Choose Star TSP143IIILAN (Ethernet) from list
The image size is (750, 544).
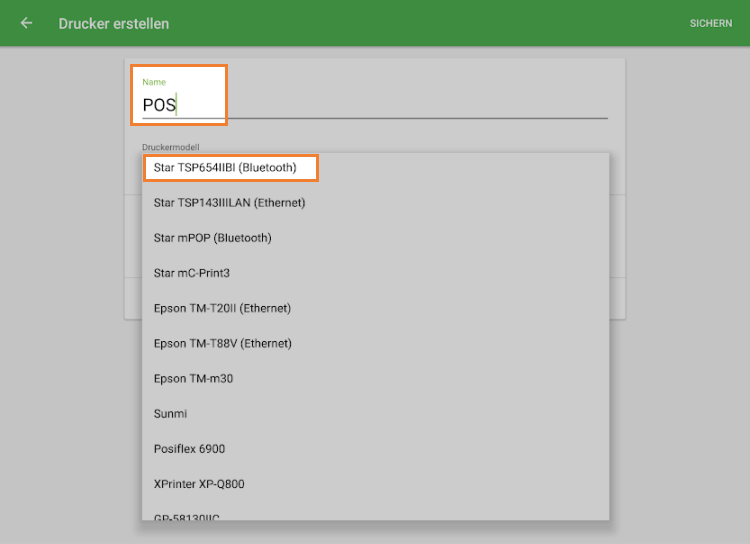[229, 203]
